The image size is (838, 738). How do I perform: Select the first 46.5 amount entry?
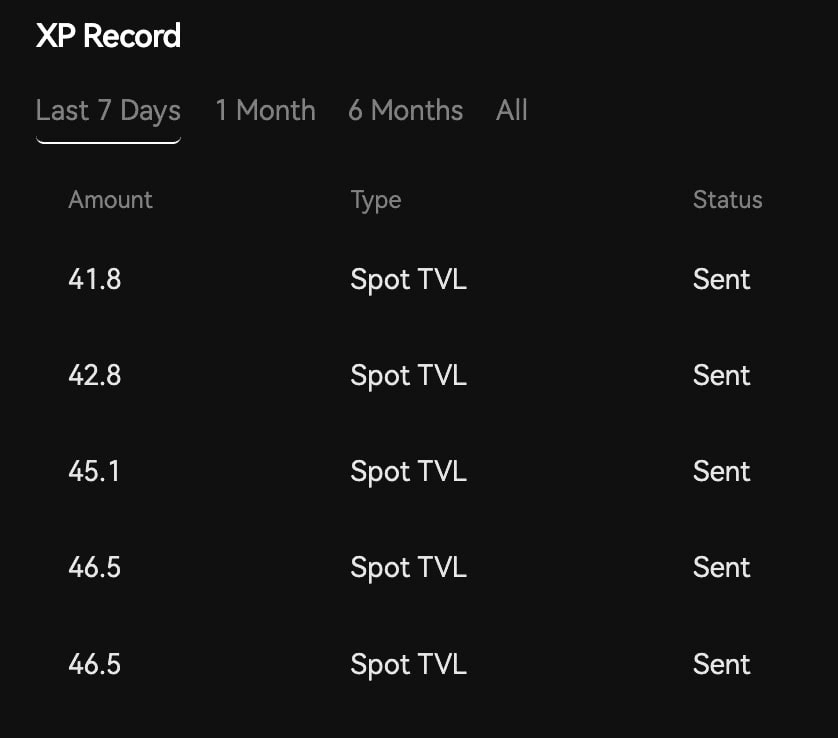[94, 567]
